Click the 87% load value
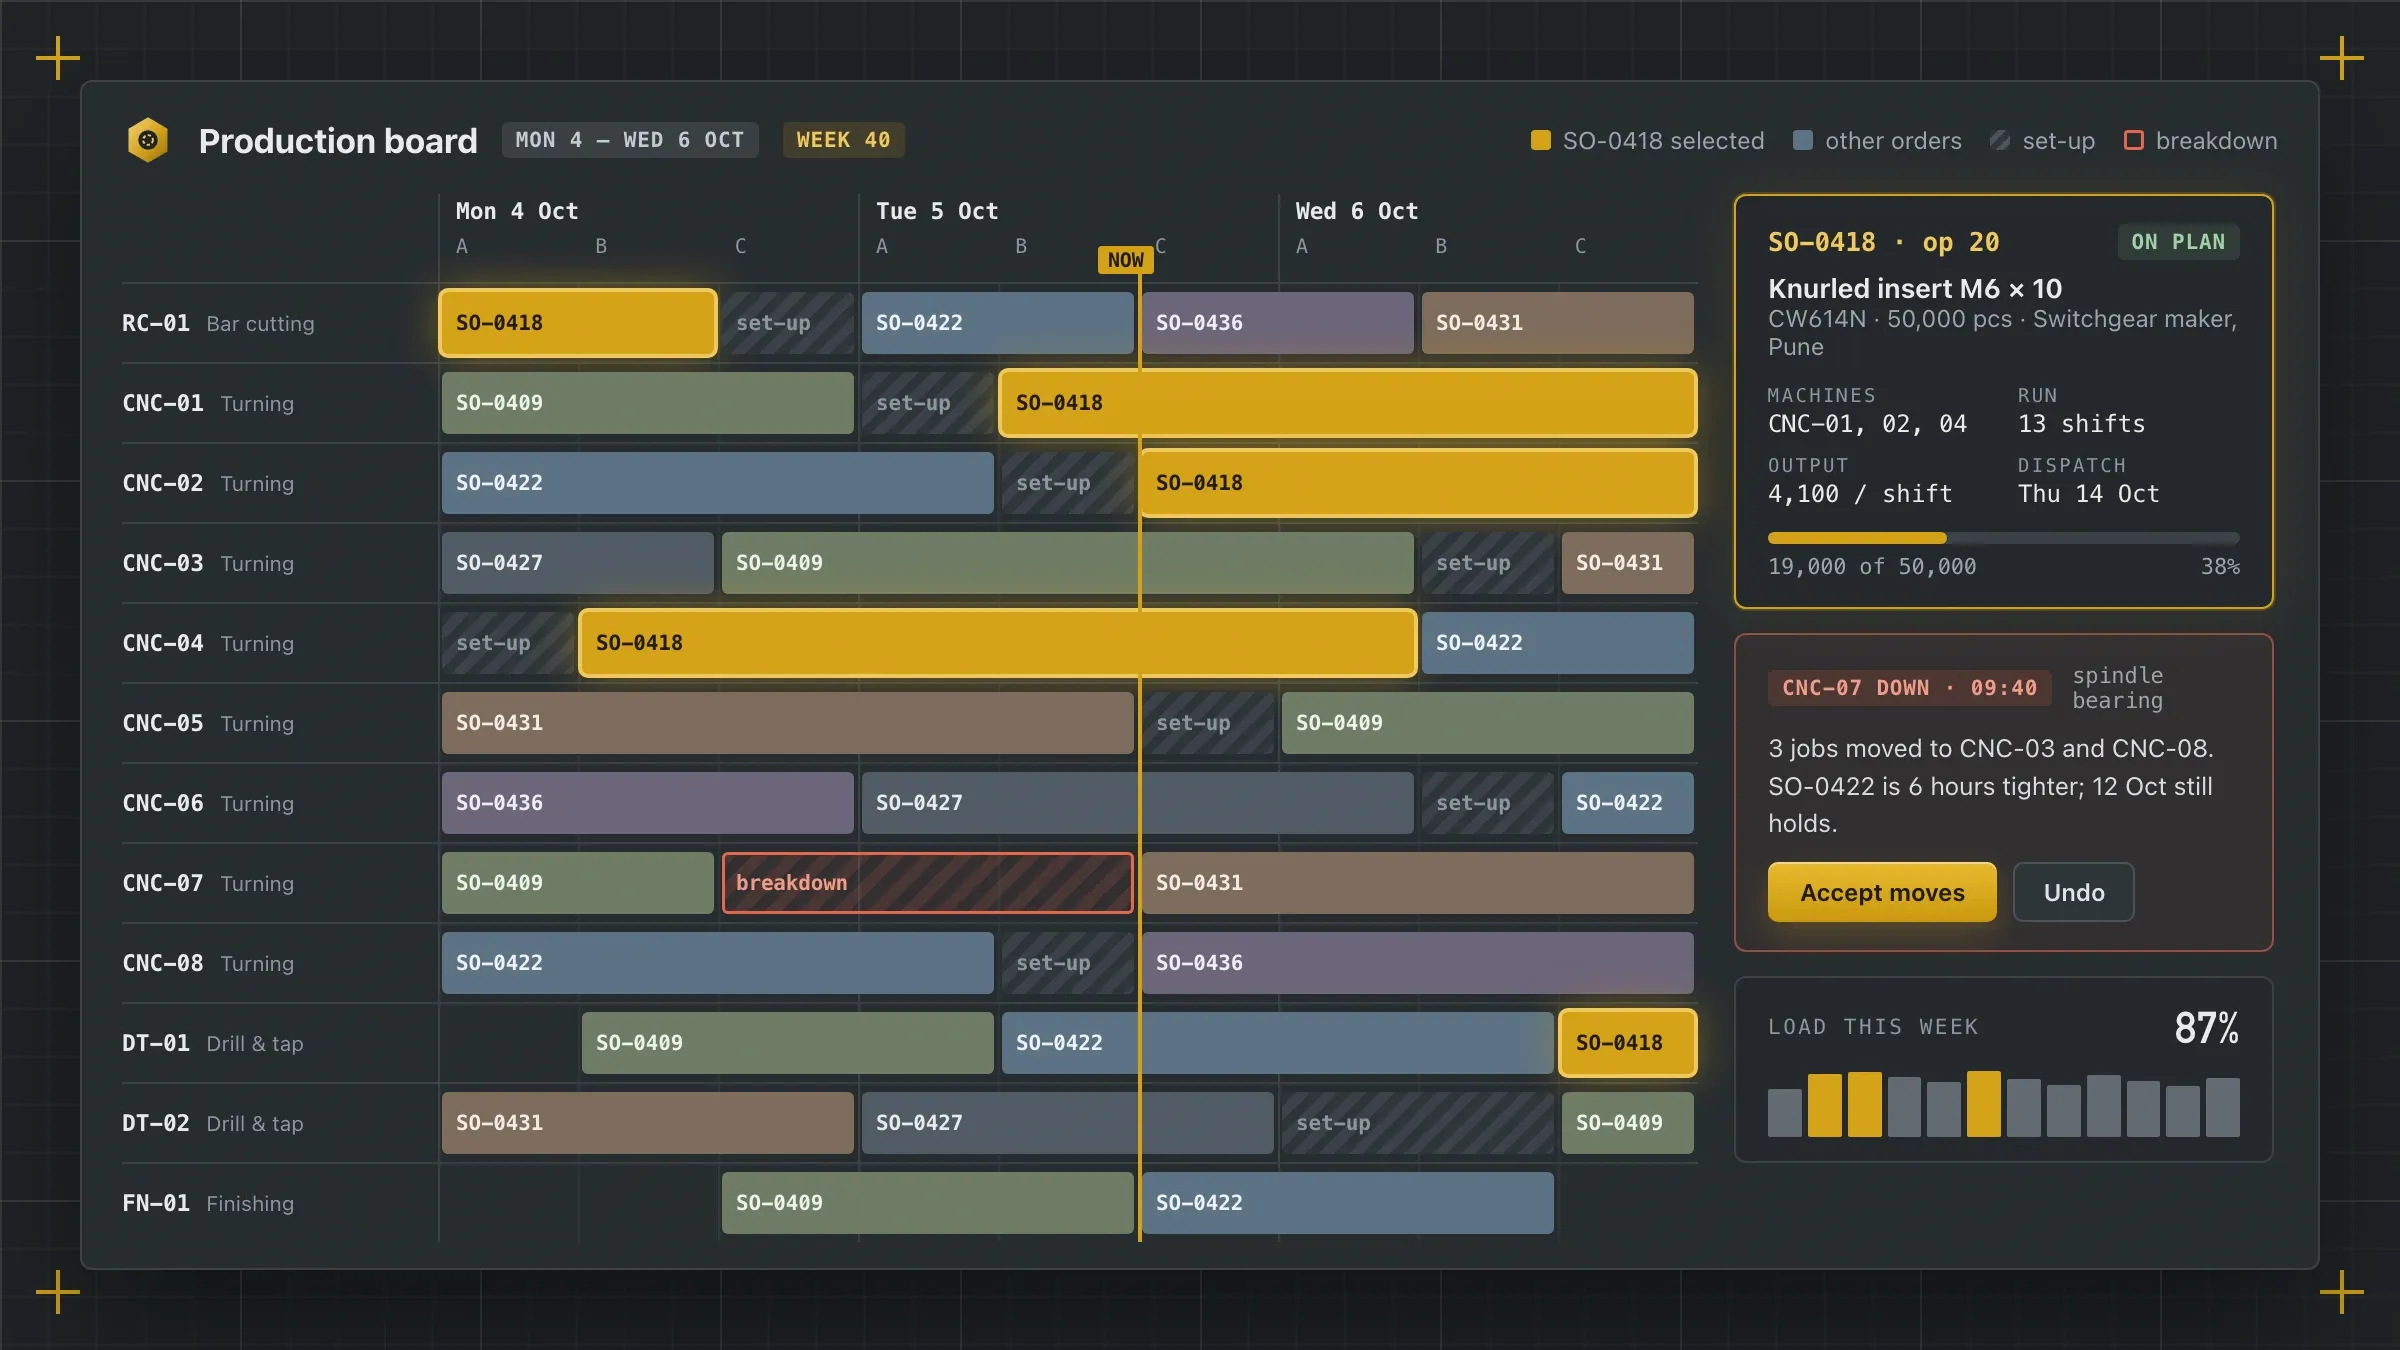The width and height of the screenshot is (2400, 1350). pos(2207,1028)
